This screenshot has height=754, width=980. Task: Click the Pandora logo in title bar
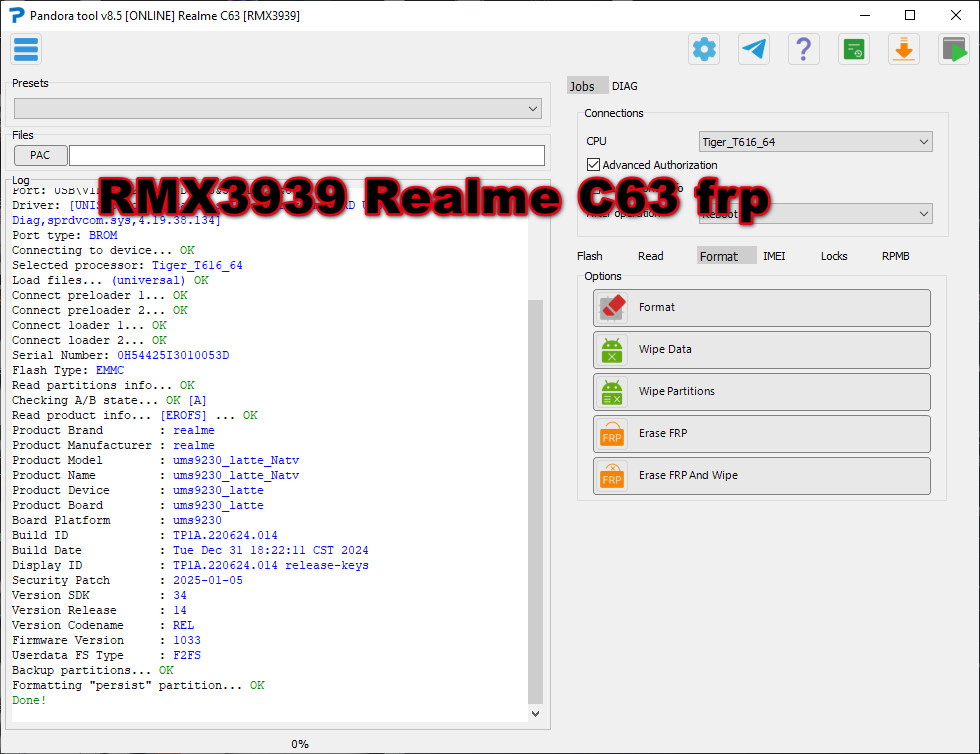click(17, 15)
